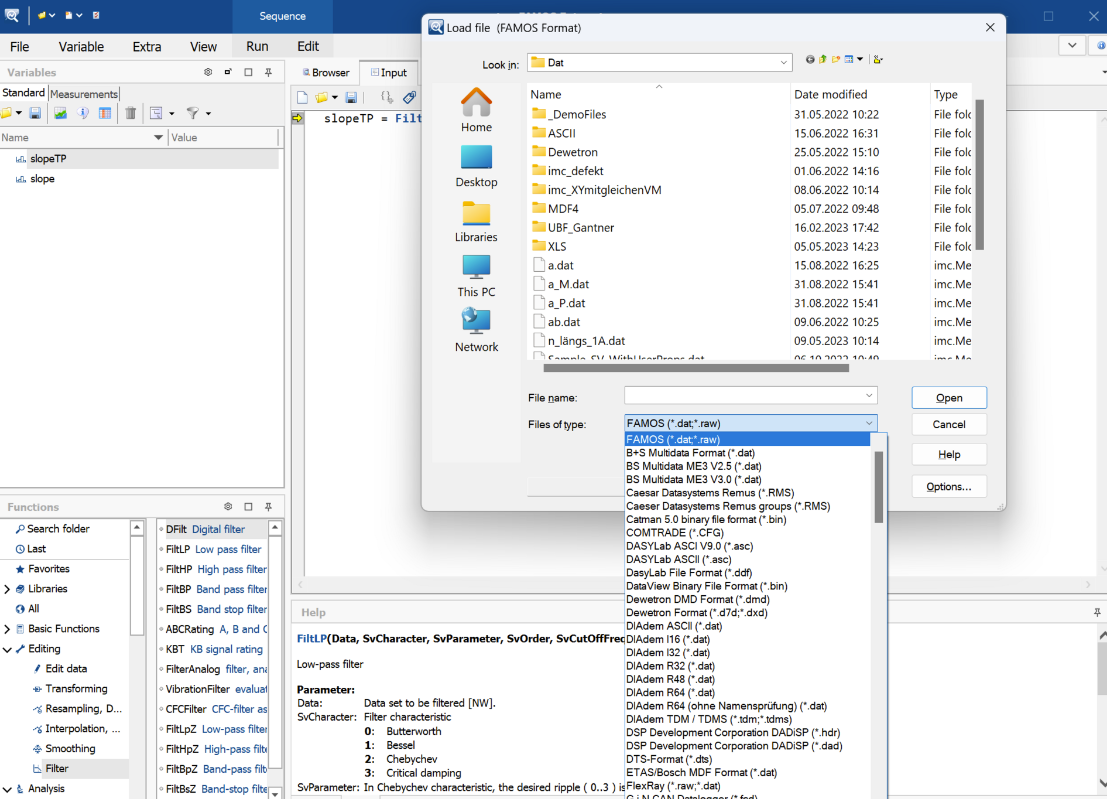
Task: Click the Up One Level folder icon in dialog
Action: tap(822, 60)
